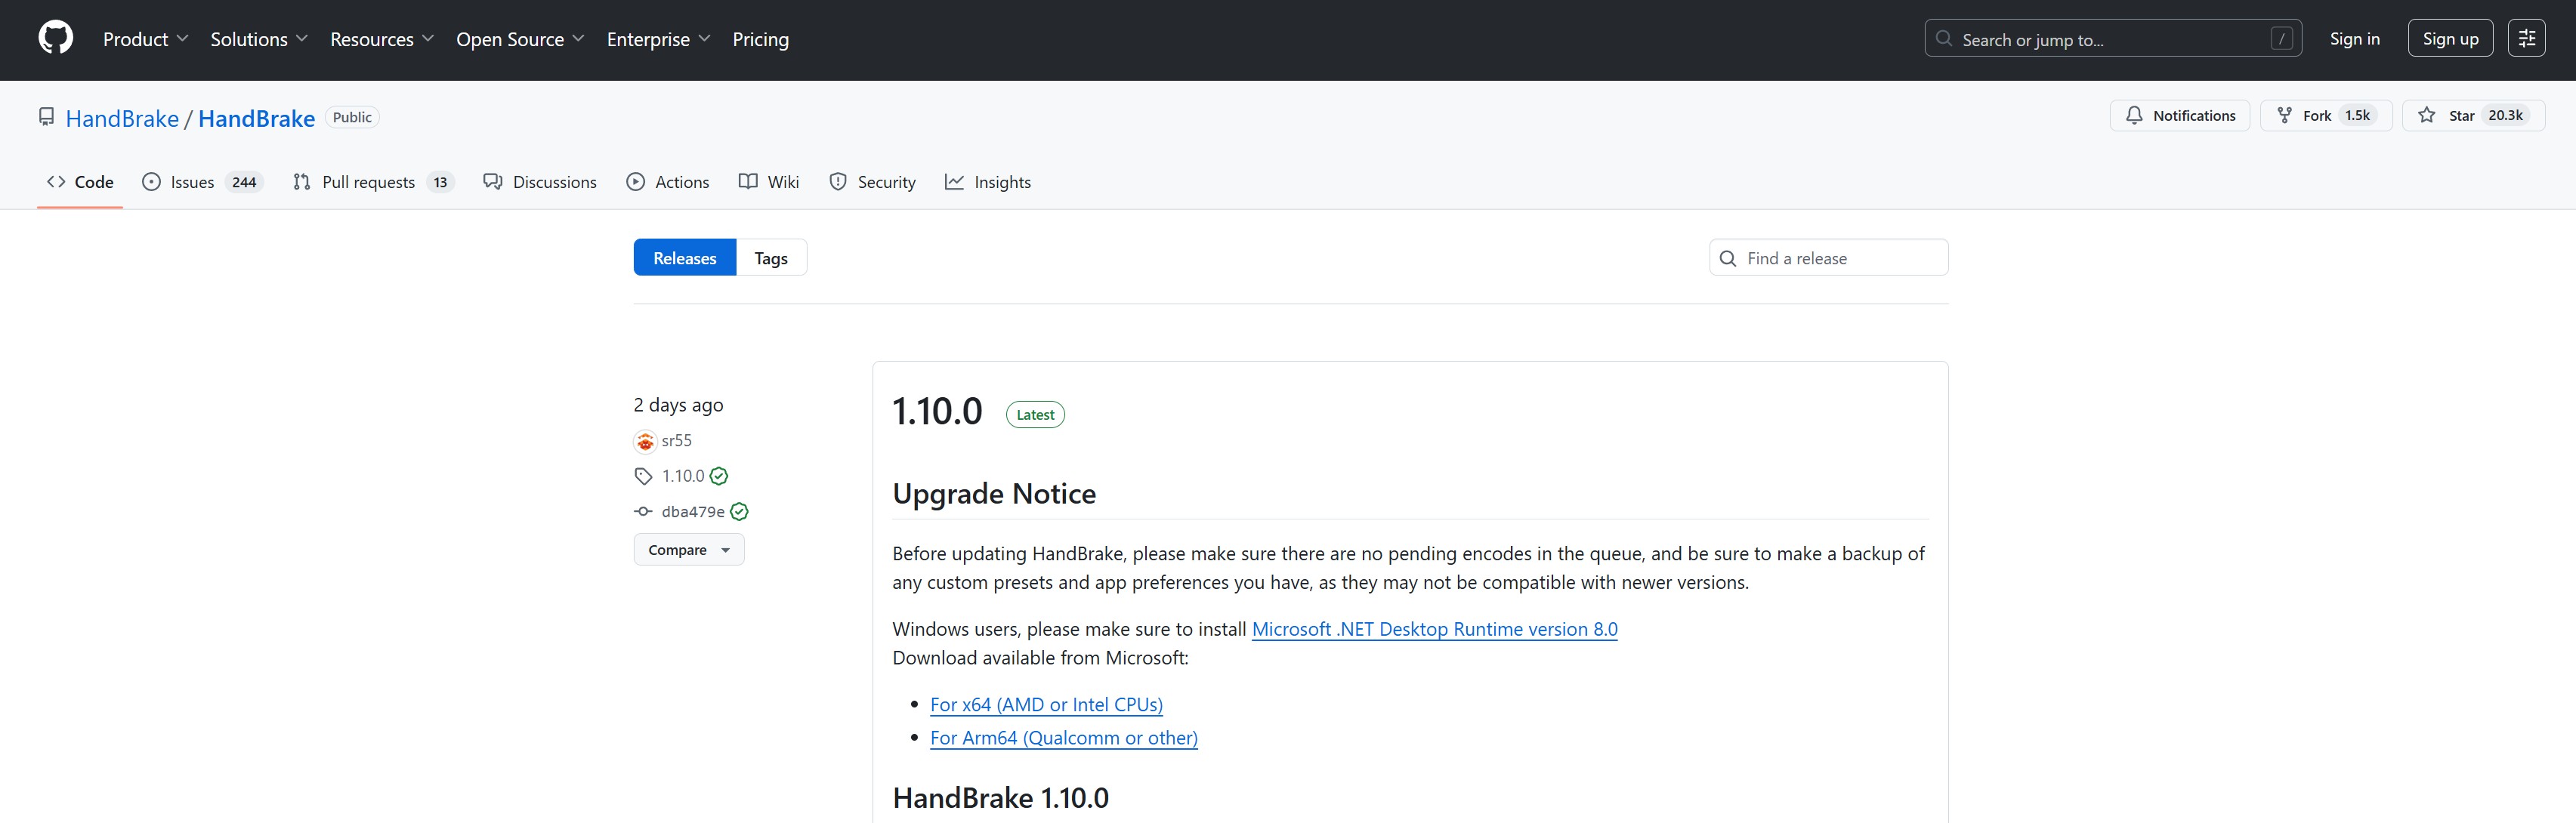
Task: Select the Releases button
Action: click(685, 258)
